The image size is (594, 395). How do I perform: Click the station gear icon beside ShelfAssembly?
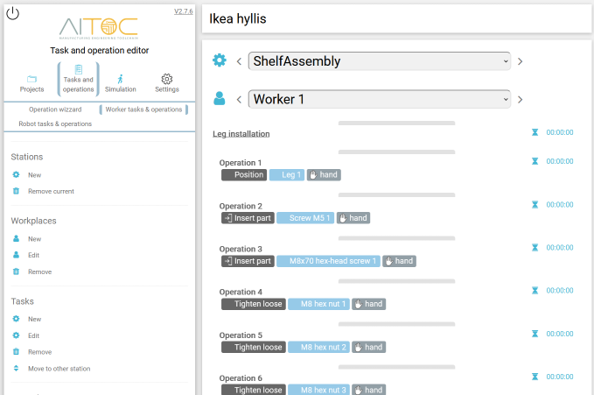pyautogui.click(x=219, y=60)
